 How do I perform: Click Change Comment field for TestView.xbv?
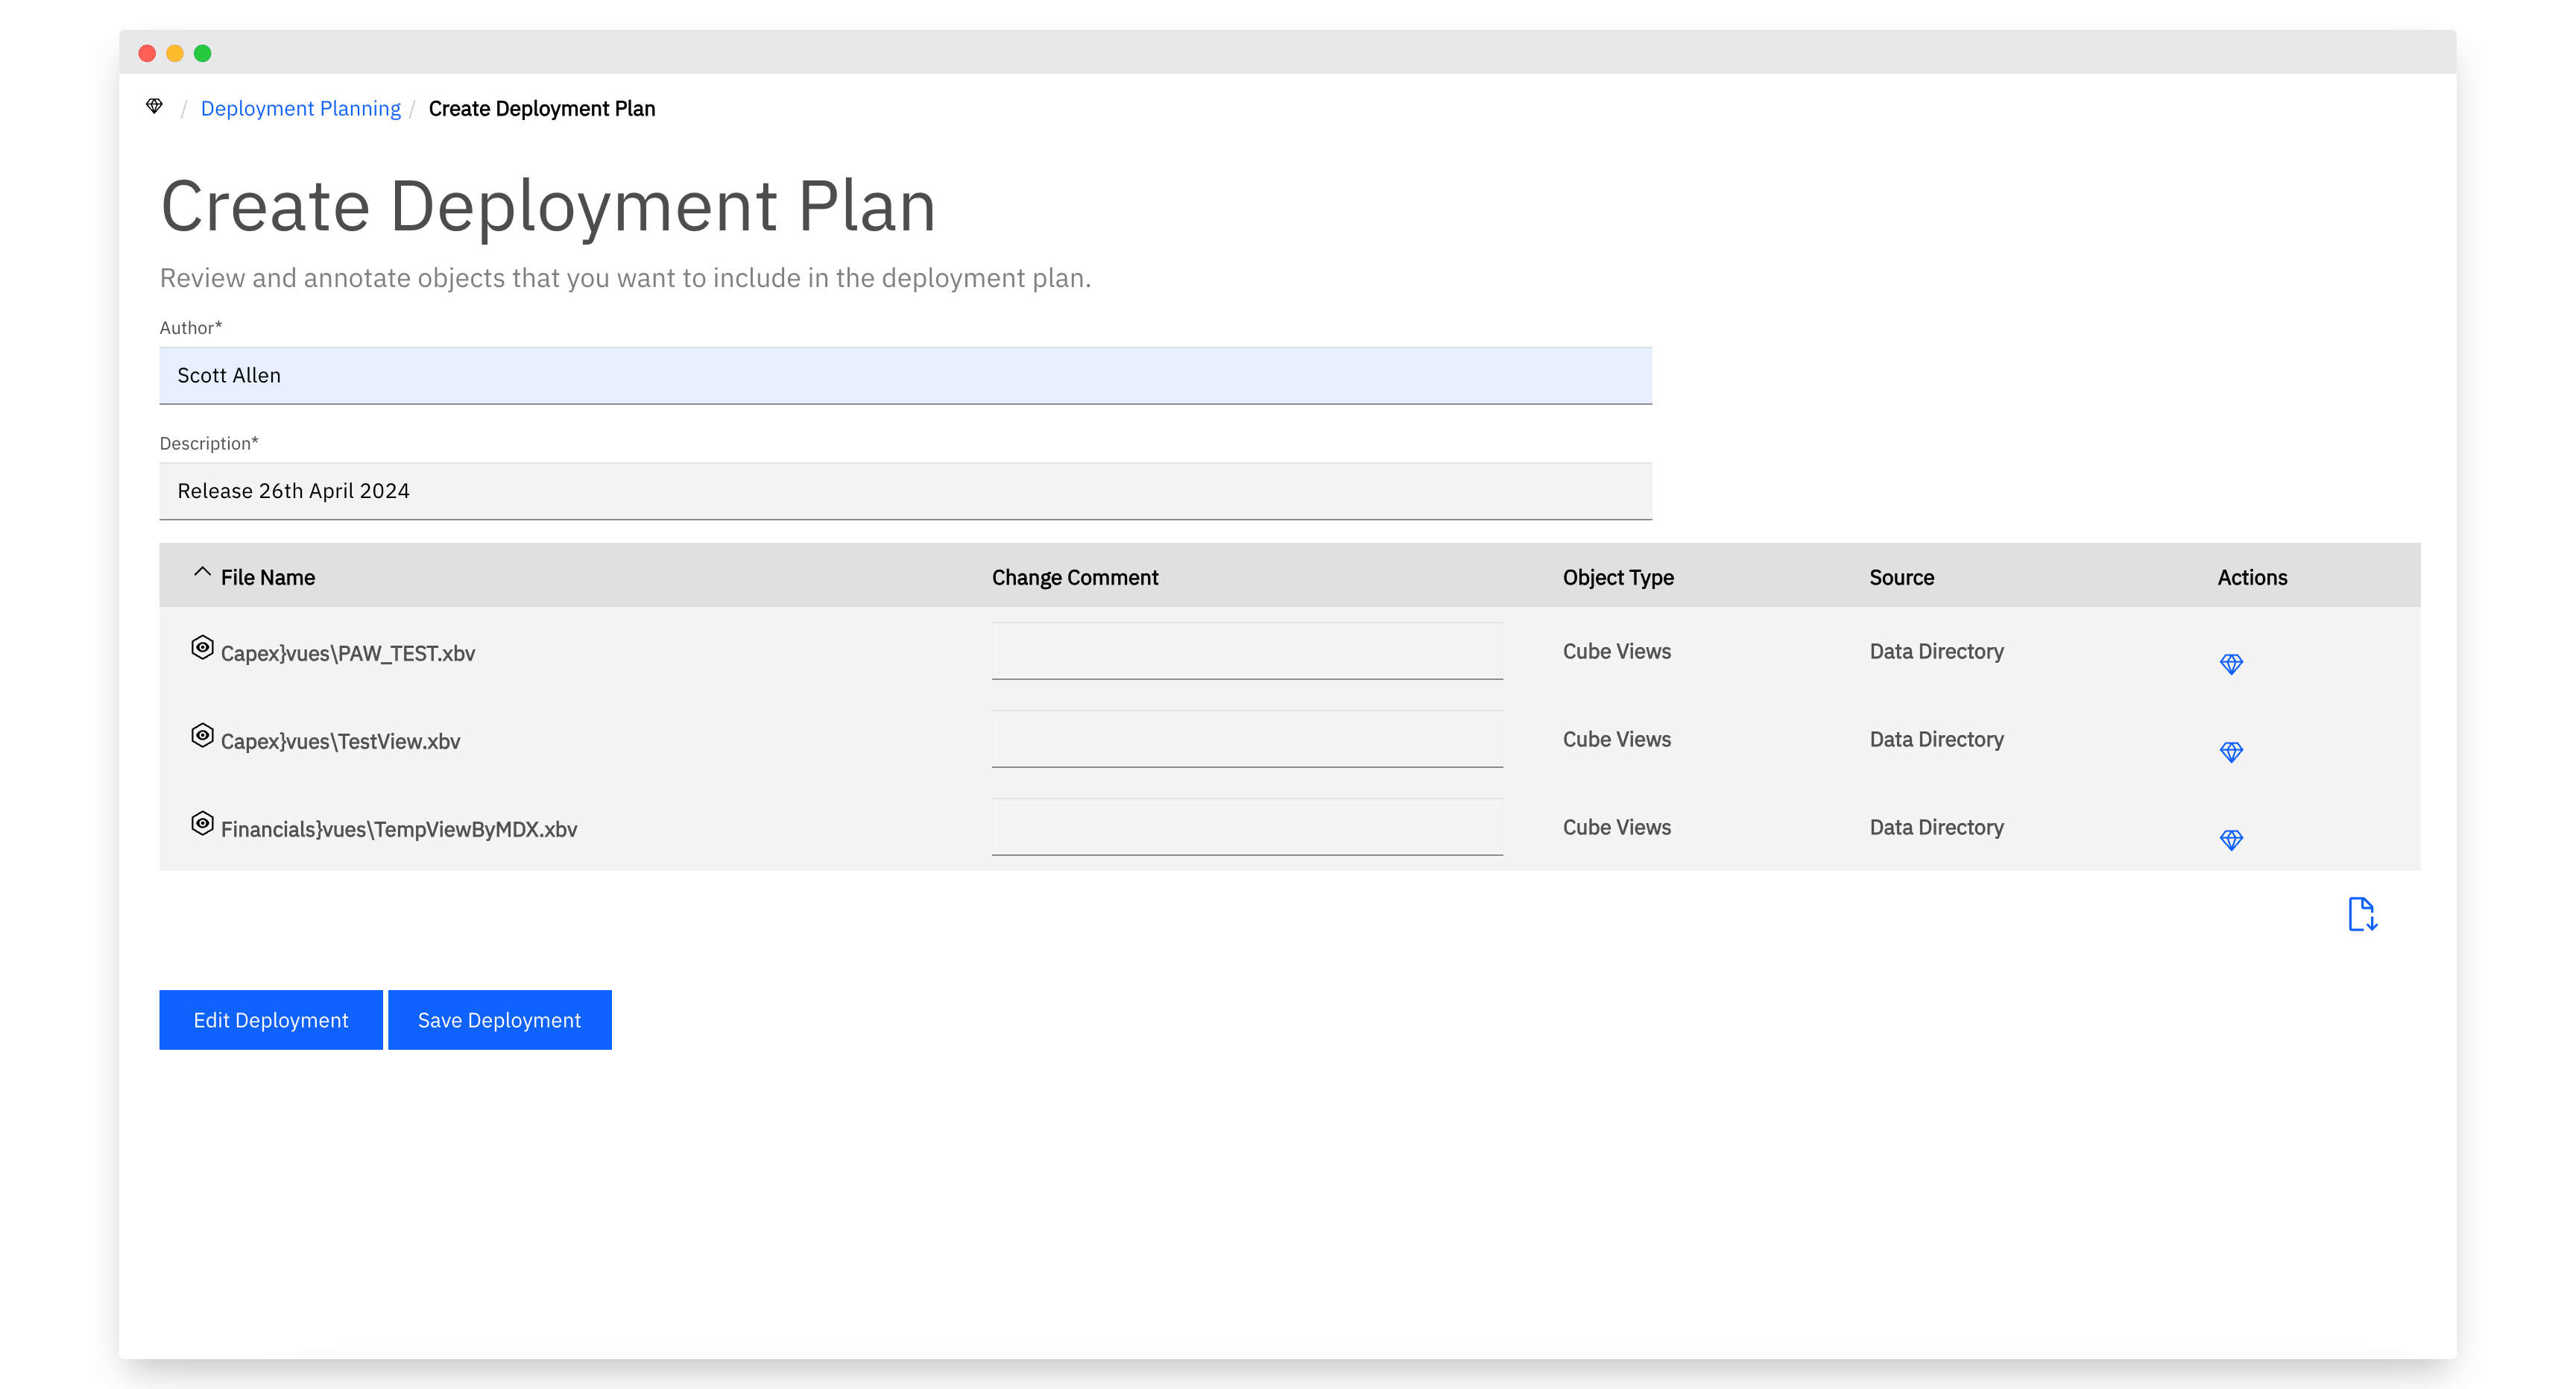pos(1247,739)
